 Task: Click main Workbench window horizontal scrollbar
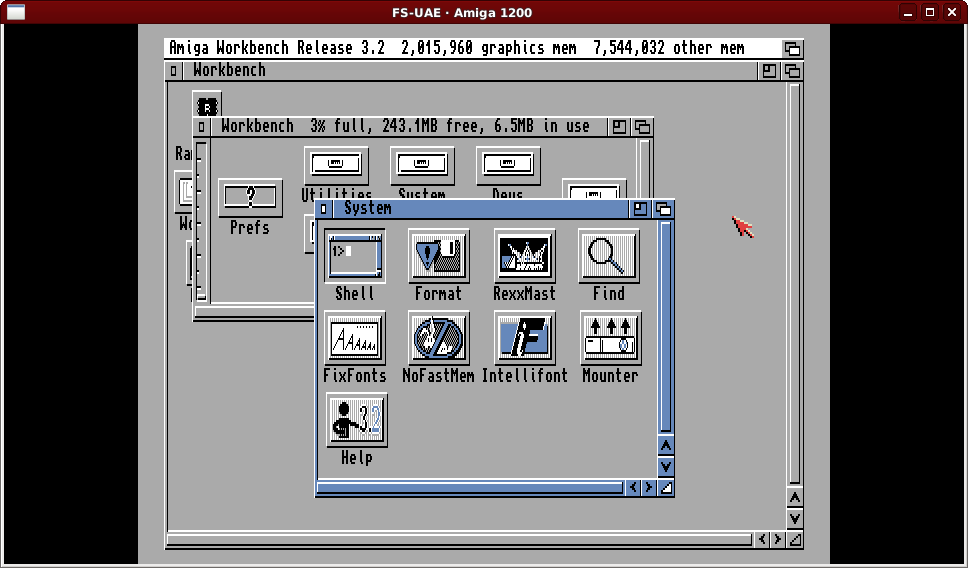[x=460, y=540]
